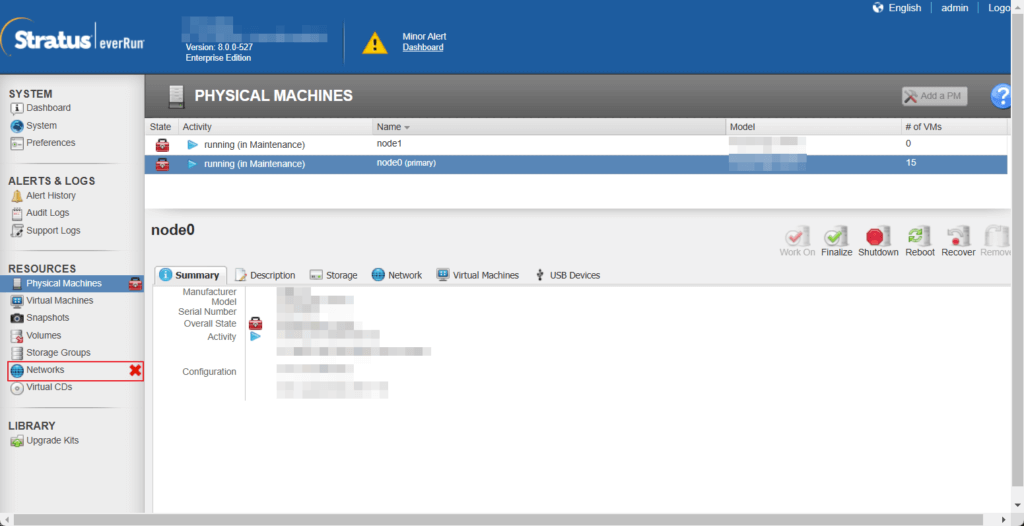The image size is (1024, 526).
Task: Click the Work On icon
Action: pyautogui.click(x=797, y=237)
